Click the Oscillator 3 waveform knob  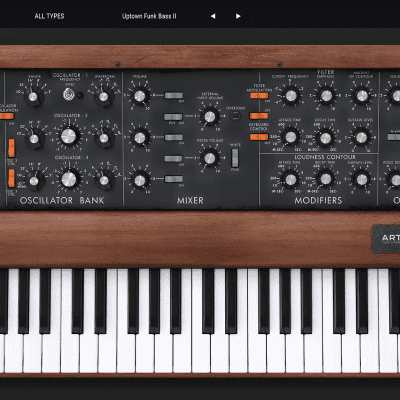coord(104,180)
